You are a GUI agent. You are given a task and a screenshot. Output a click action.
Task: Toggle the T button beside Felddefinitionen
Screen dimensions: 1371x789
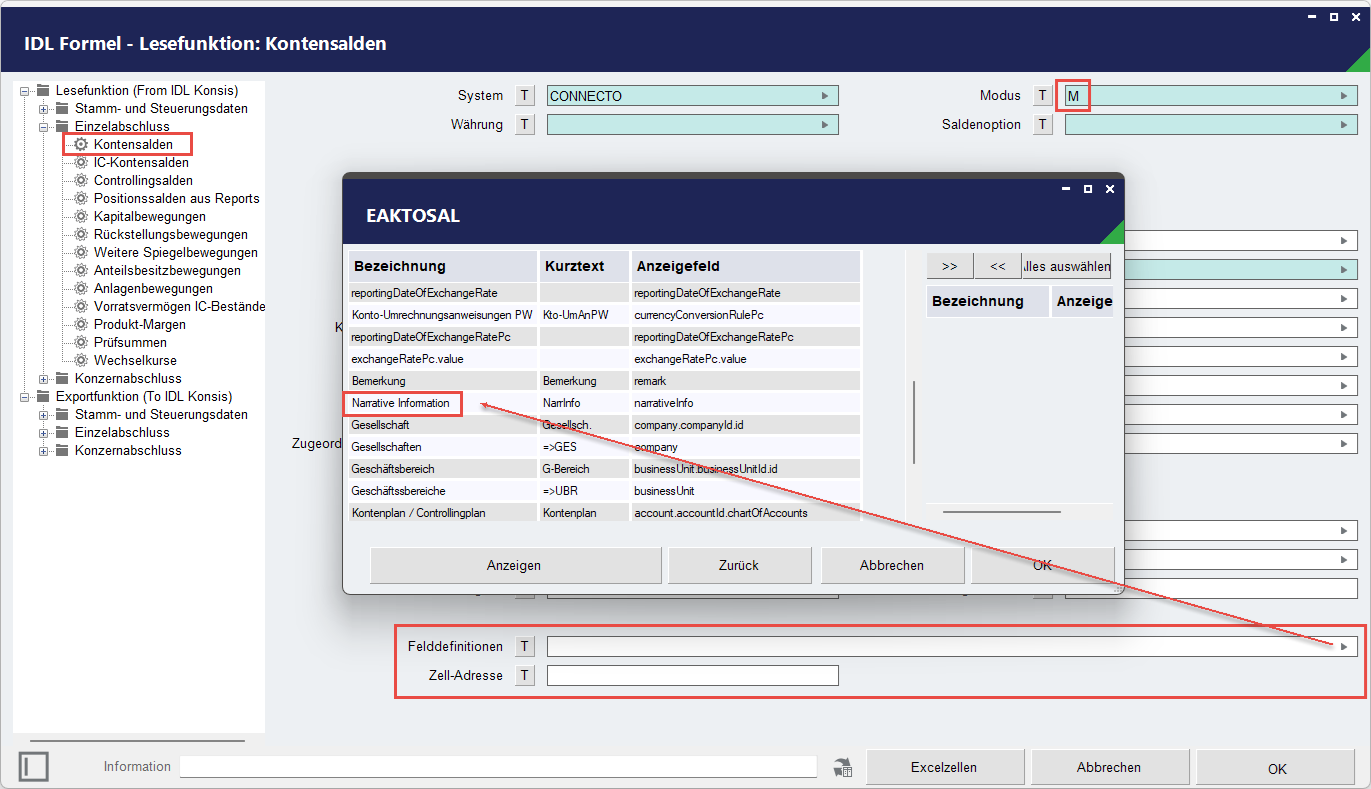(526, 647)
